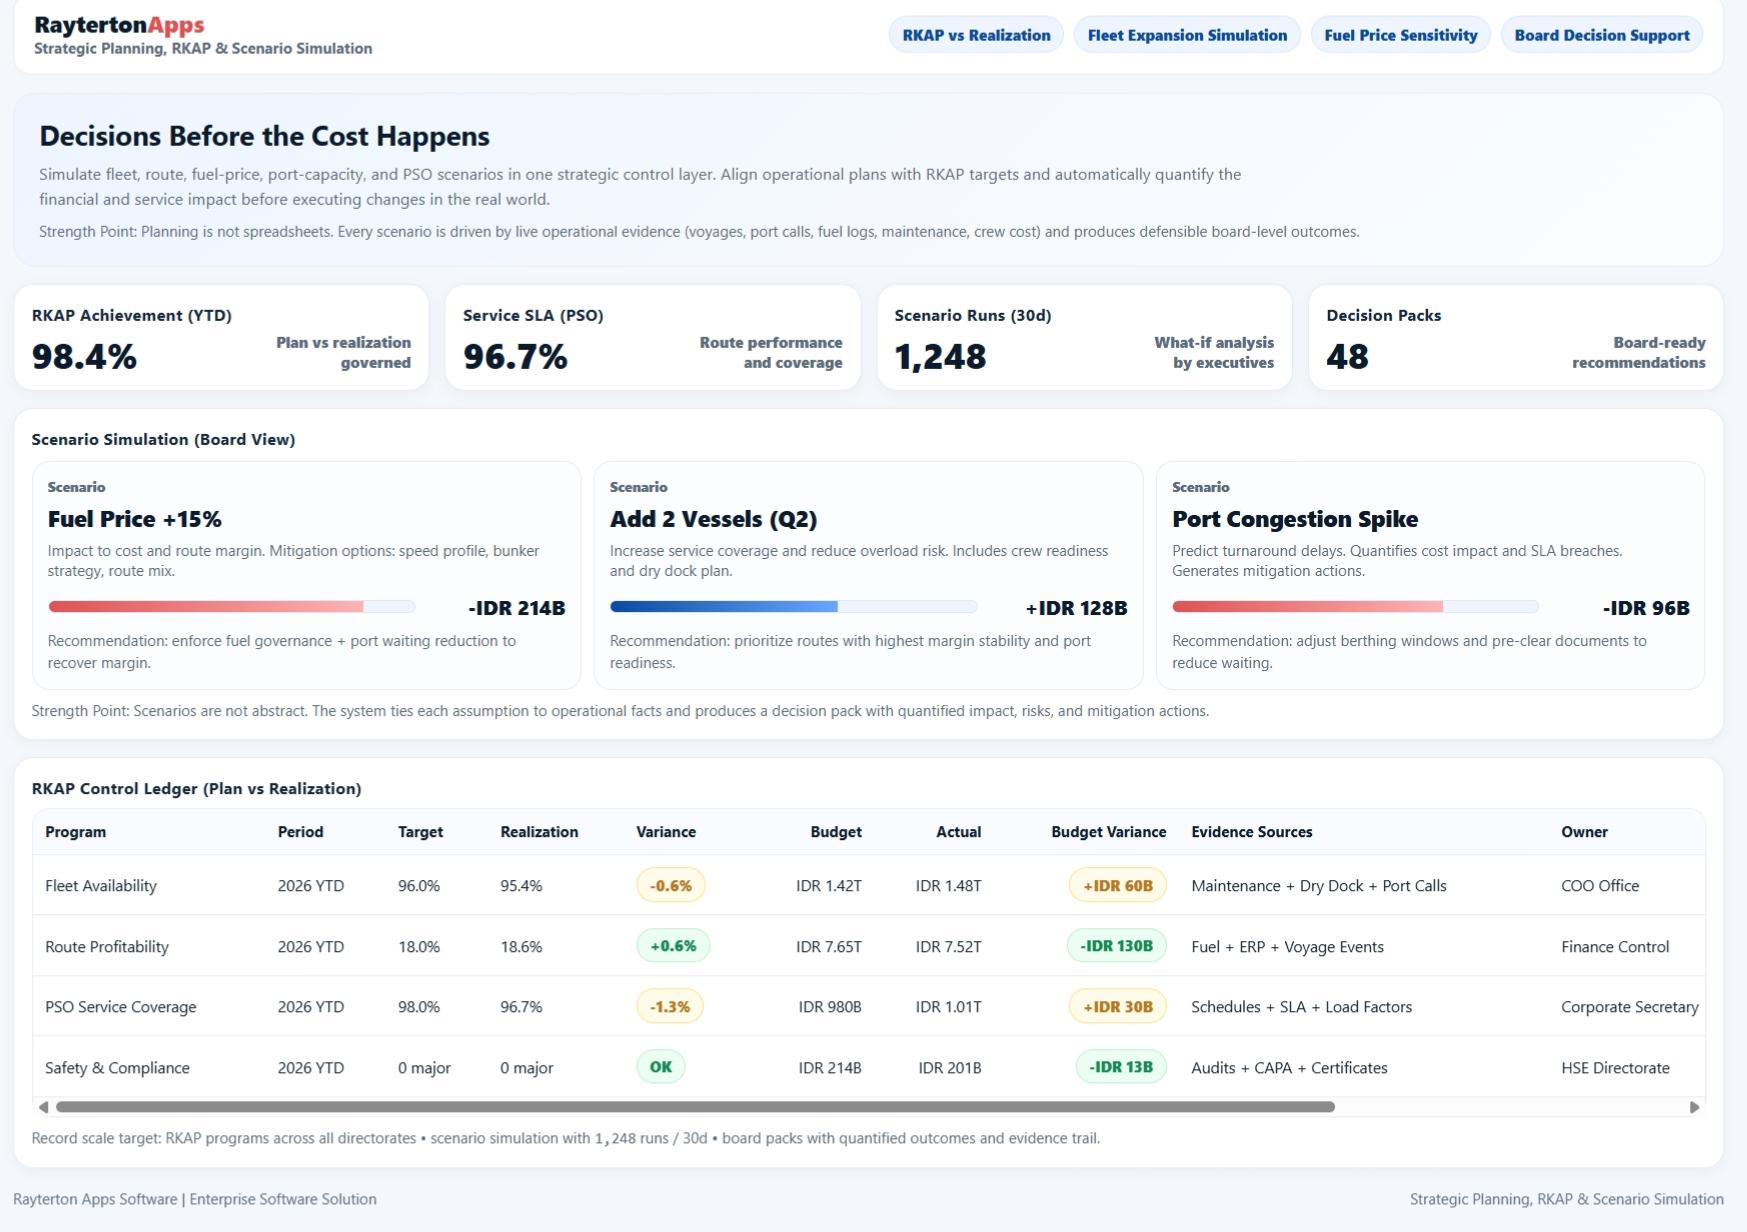
Task: Click the -IDR 130B budget variance badge
Action: coord(1116,946)
